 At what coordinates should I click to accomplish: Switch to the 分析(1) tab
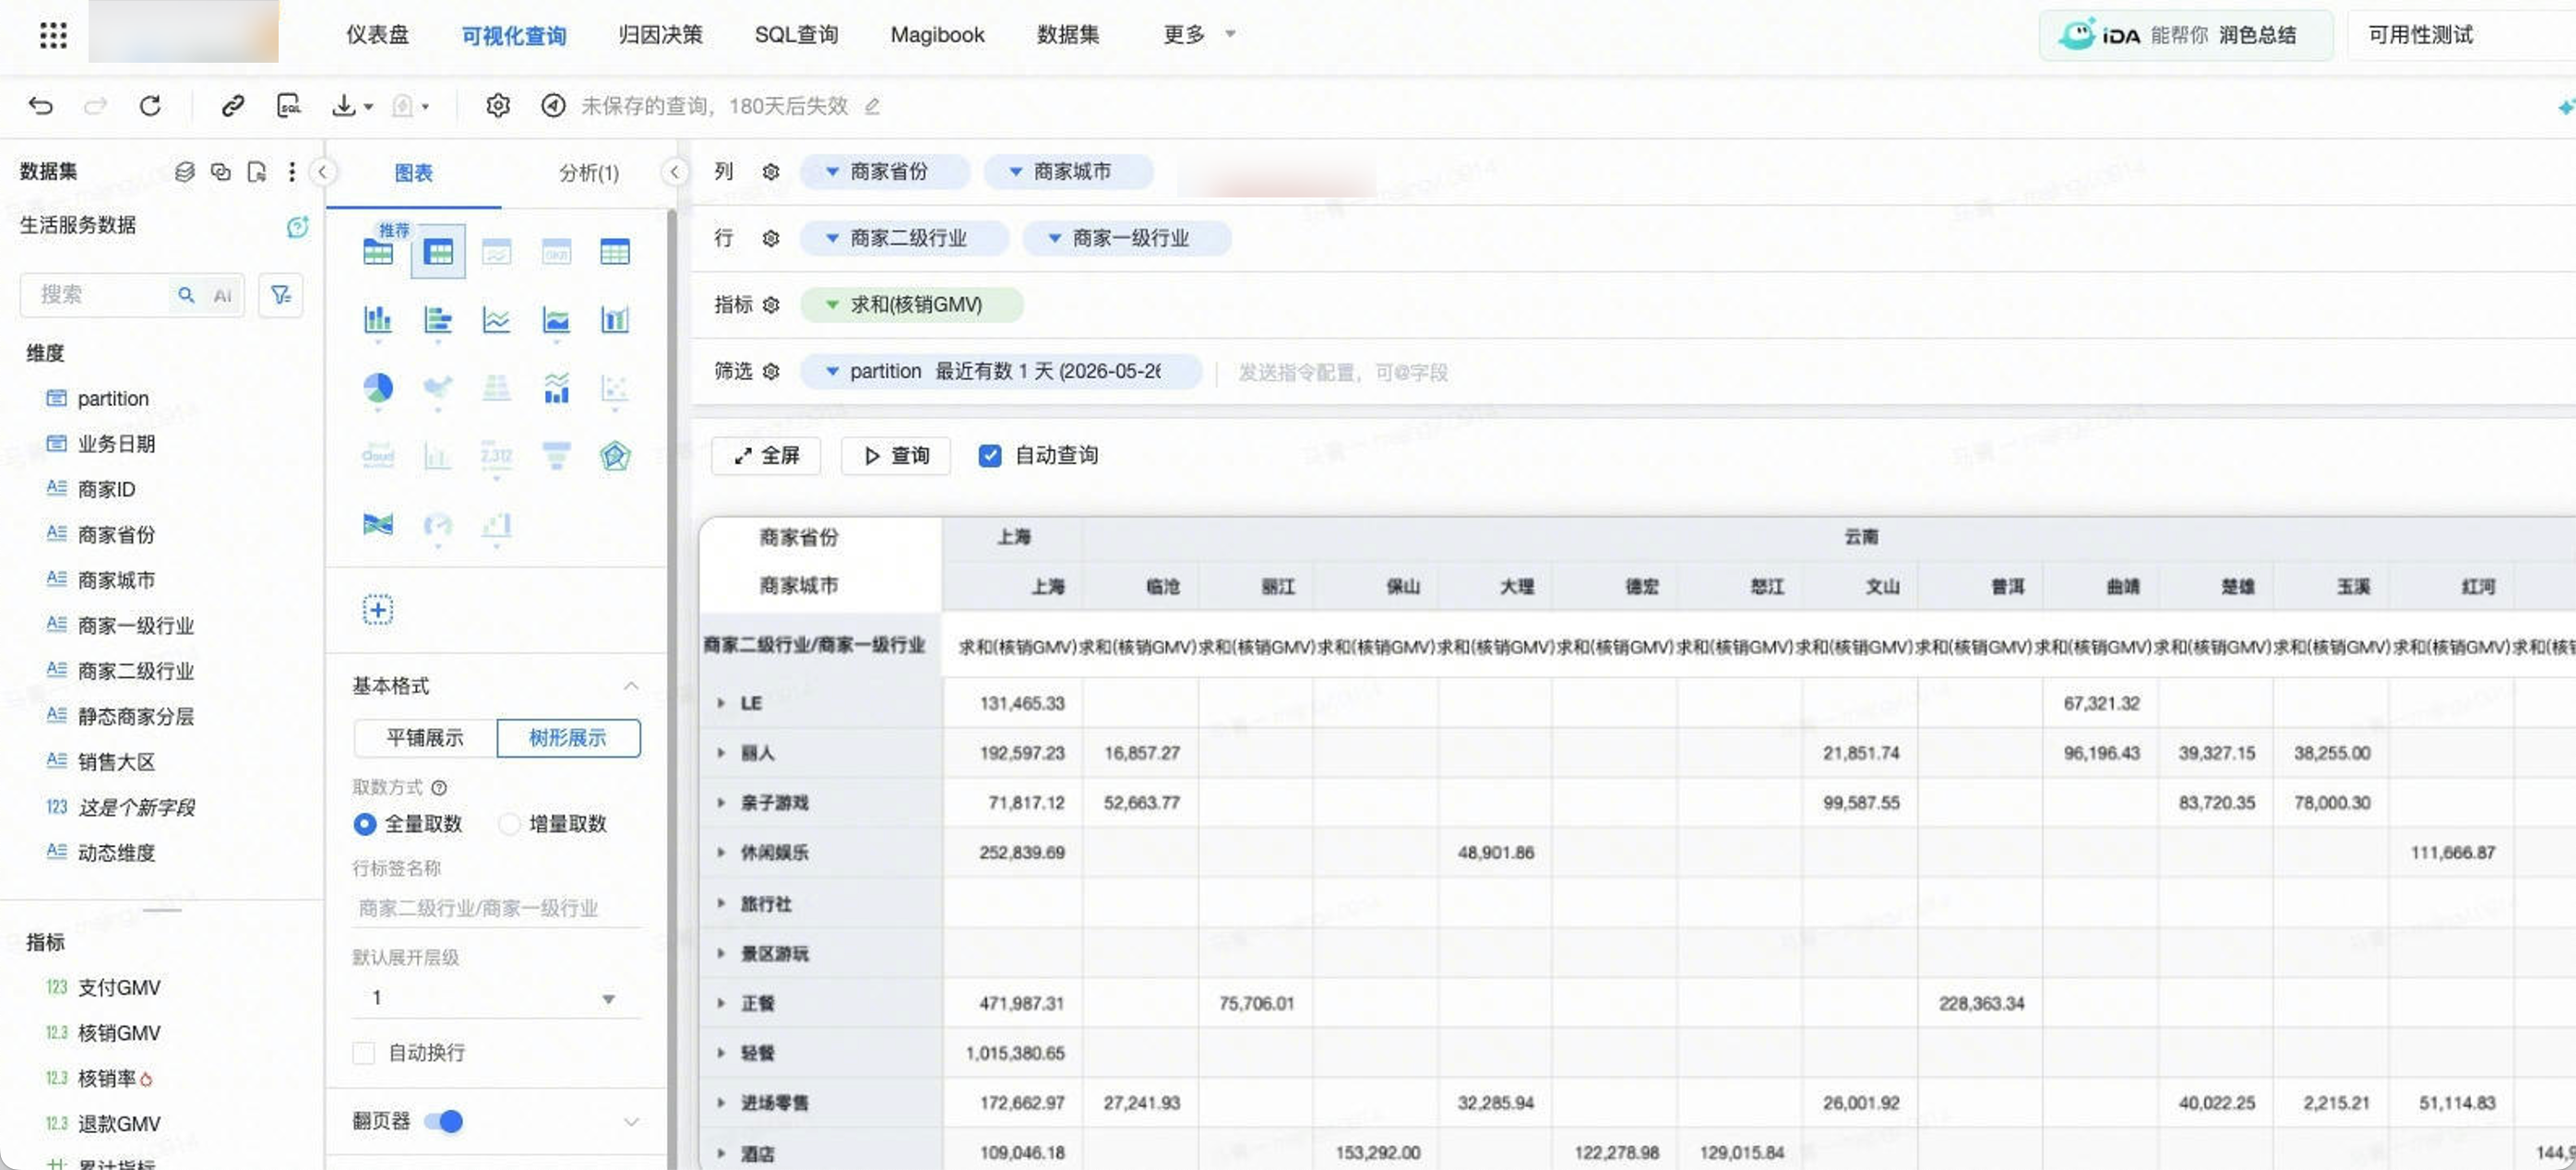click(588, 173)
